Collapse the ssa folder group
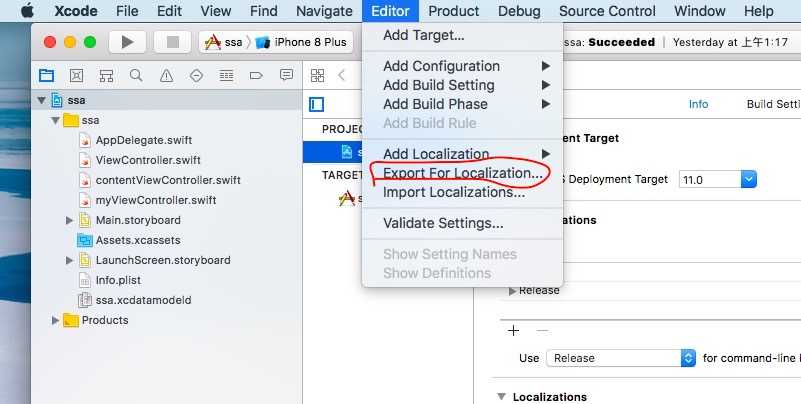The width and height of the screenshot is (801, 404). tap(55, 121)
